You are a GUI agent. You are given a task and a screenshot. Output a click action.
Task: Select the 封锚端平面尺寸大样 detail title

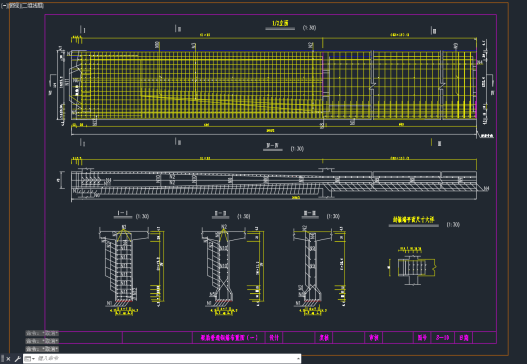pyautogui.click(x=414, y=220)
